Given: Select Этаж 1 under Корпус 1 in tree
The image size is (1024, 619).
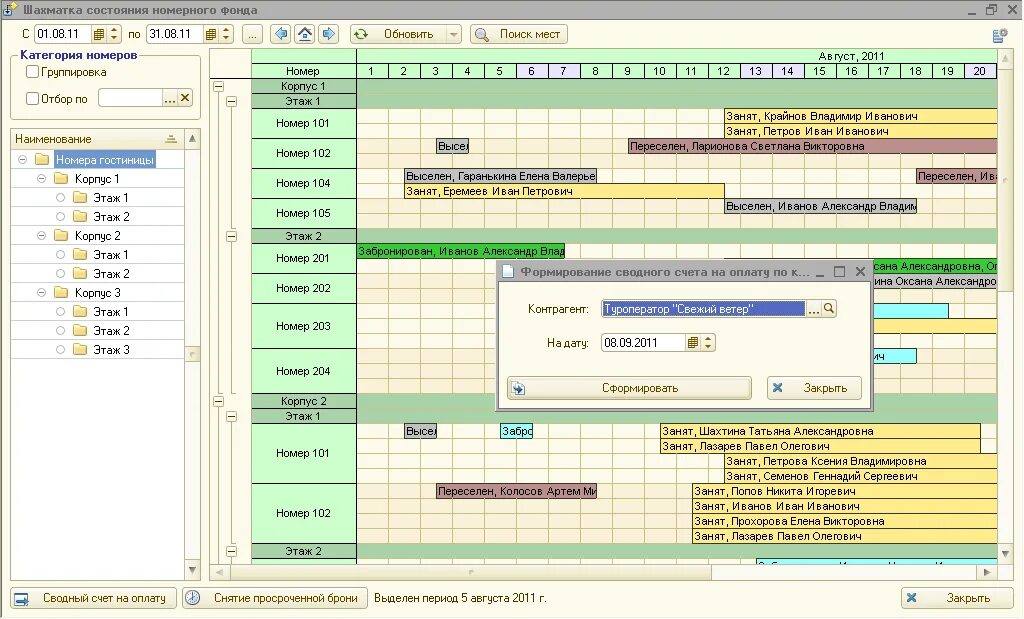Looking at the screenshot, I should (111, 198).
